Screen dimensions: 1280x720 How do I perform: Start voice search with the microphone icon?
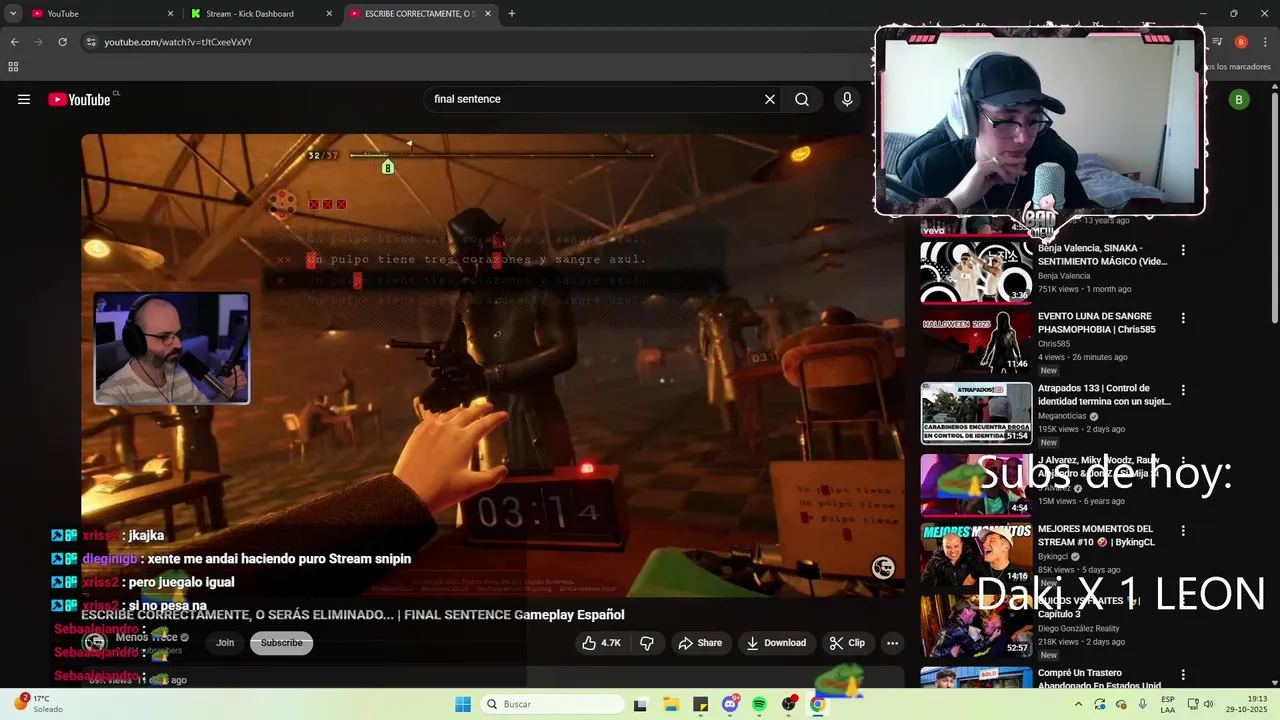click(x=847, y=99)
